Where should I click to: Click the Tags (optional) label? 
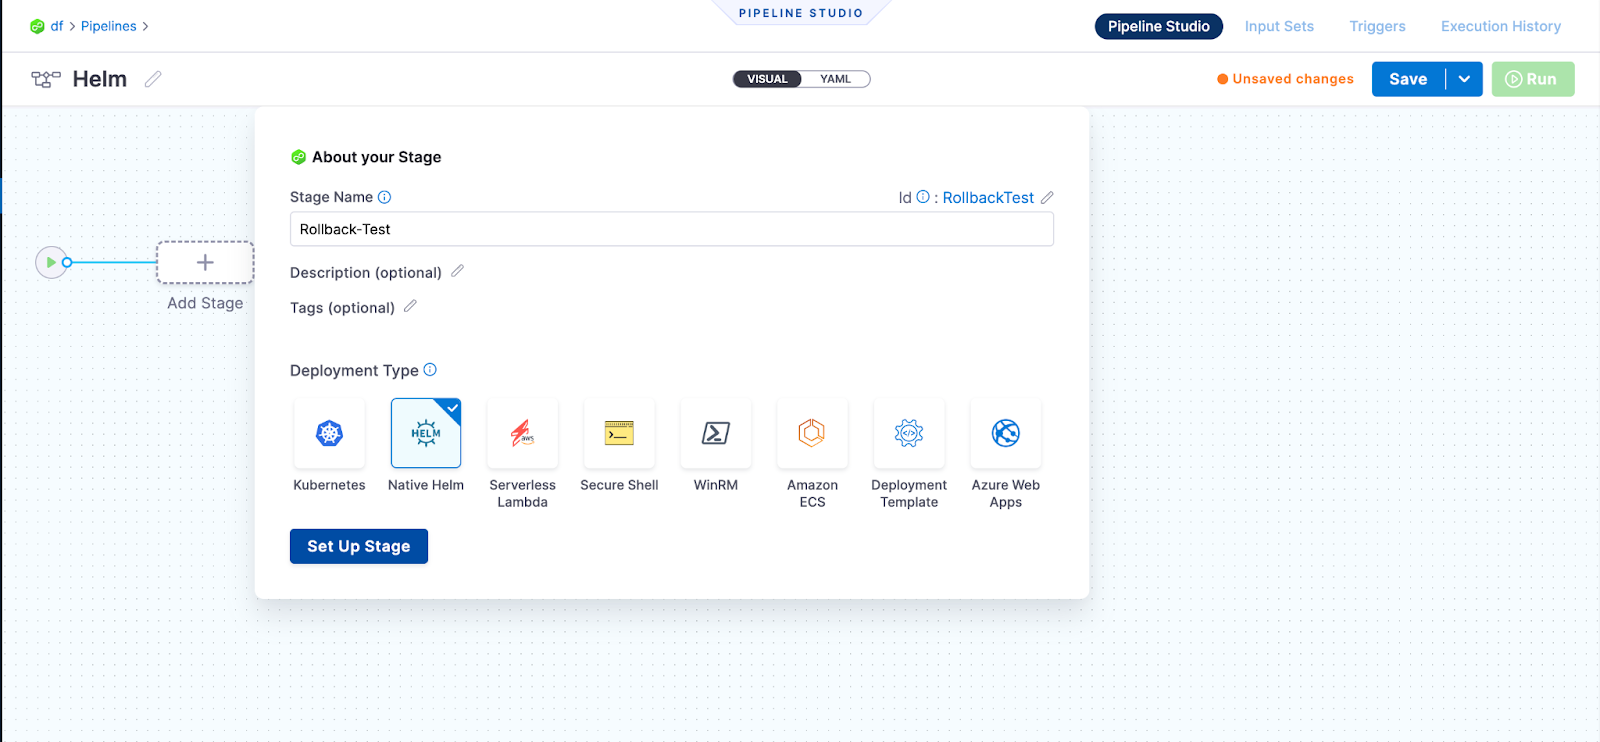click(342, 307)
